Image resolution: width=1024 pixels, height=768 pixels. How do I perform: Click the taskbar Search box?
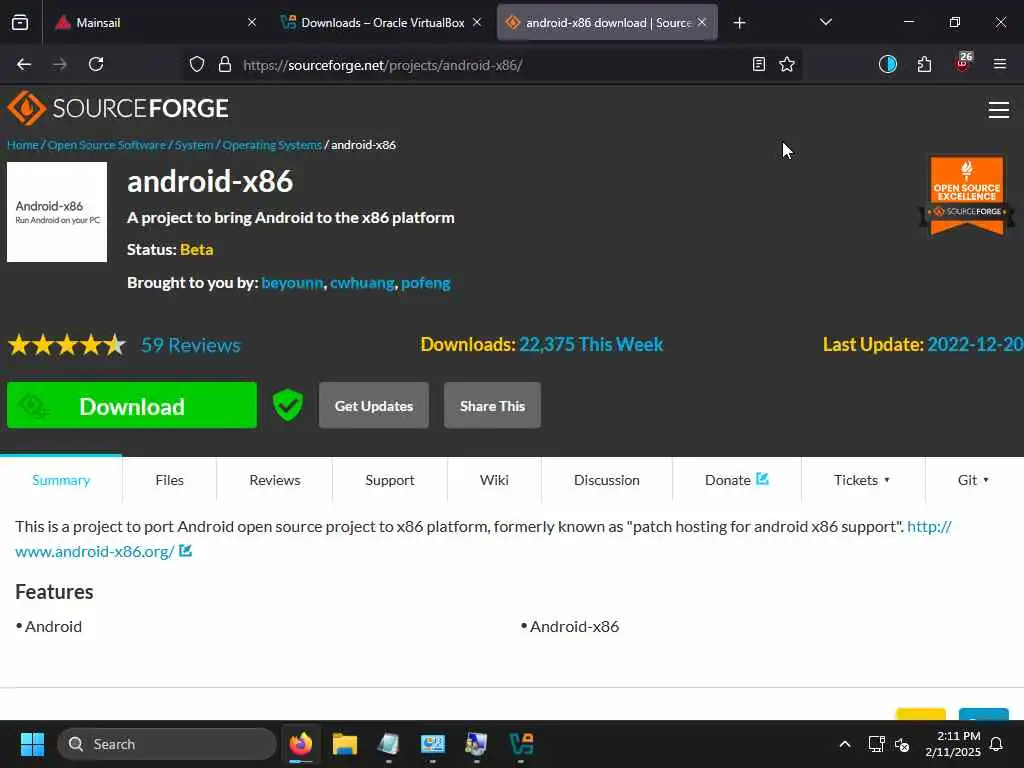tap(167, 744)
